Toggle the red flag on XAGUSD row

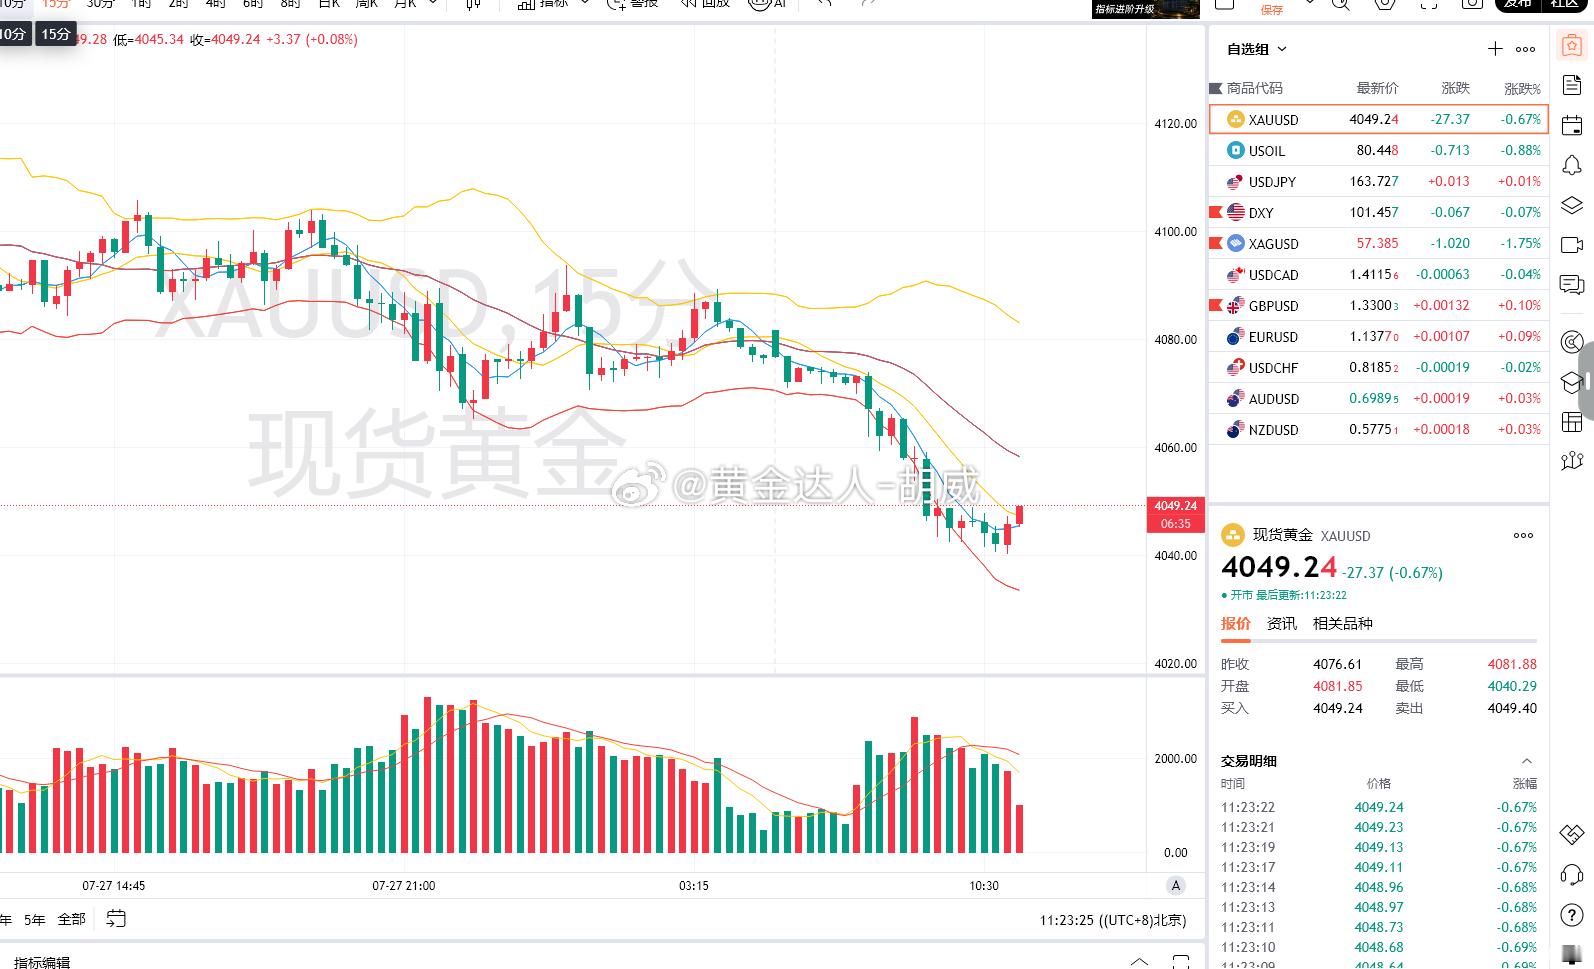tap(1216, 243)
